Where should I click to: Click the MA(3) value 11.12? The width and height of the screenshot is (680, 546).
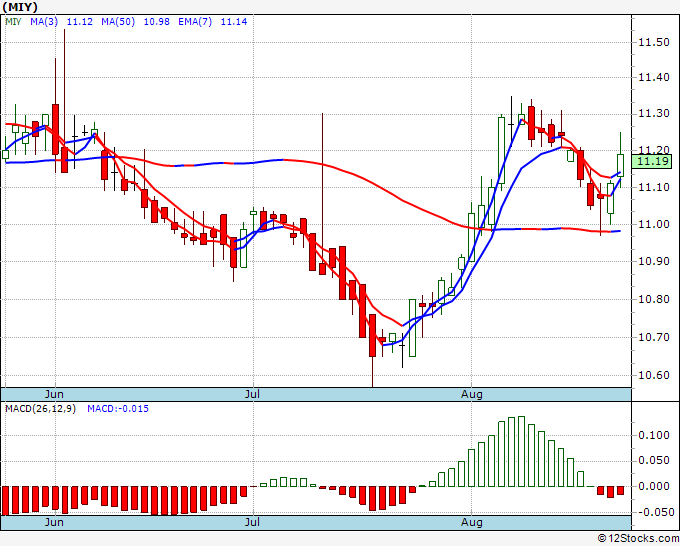pyautogui.click(x=80, y=22)
